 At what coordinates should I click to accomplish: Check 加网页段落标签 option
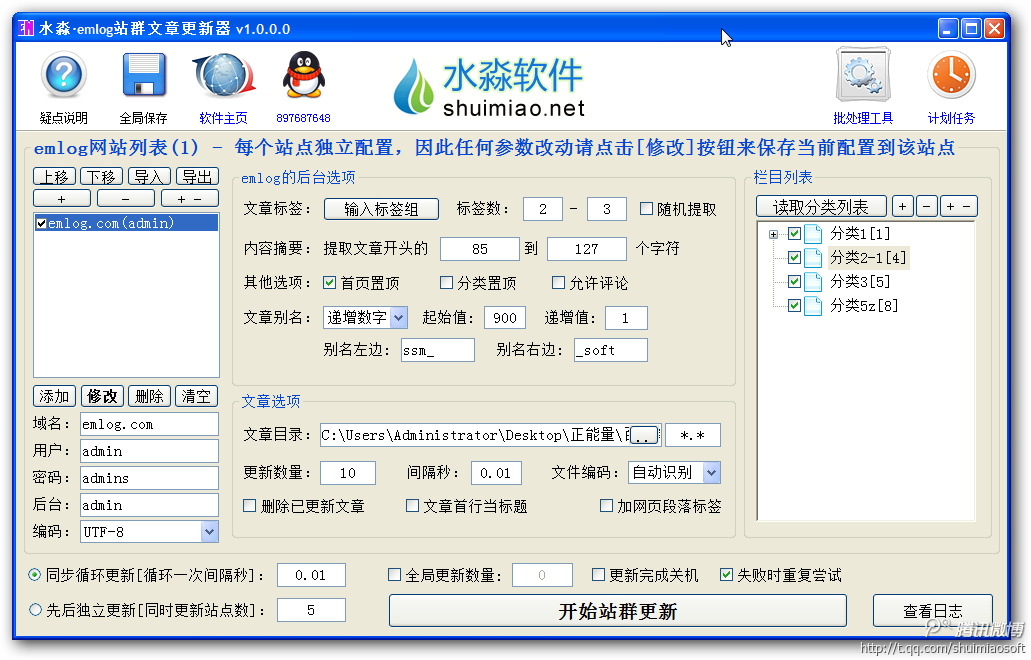(x=606, y=506)
